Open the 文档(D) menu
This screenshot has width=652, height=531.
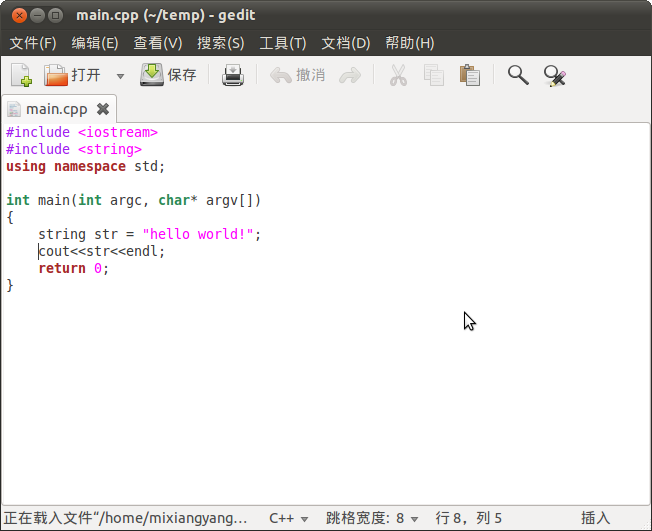pyautogui.click(x=346, y=43)
